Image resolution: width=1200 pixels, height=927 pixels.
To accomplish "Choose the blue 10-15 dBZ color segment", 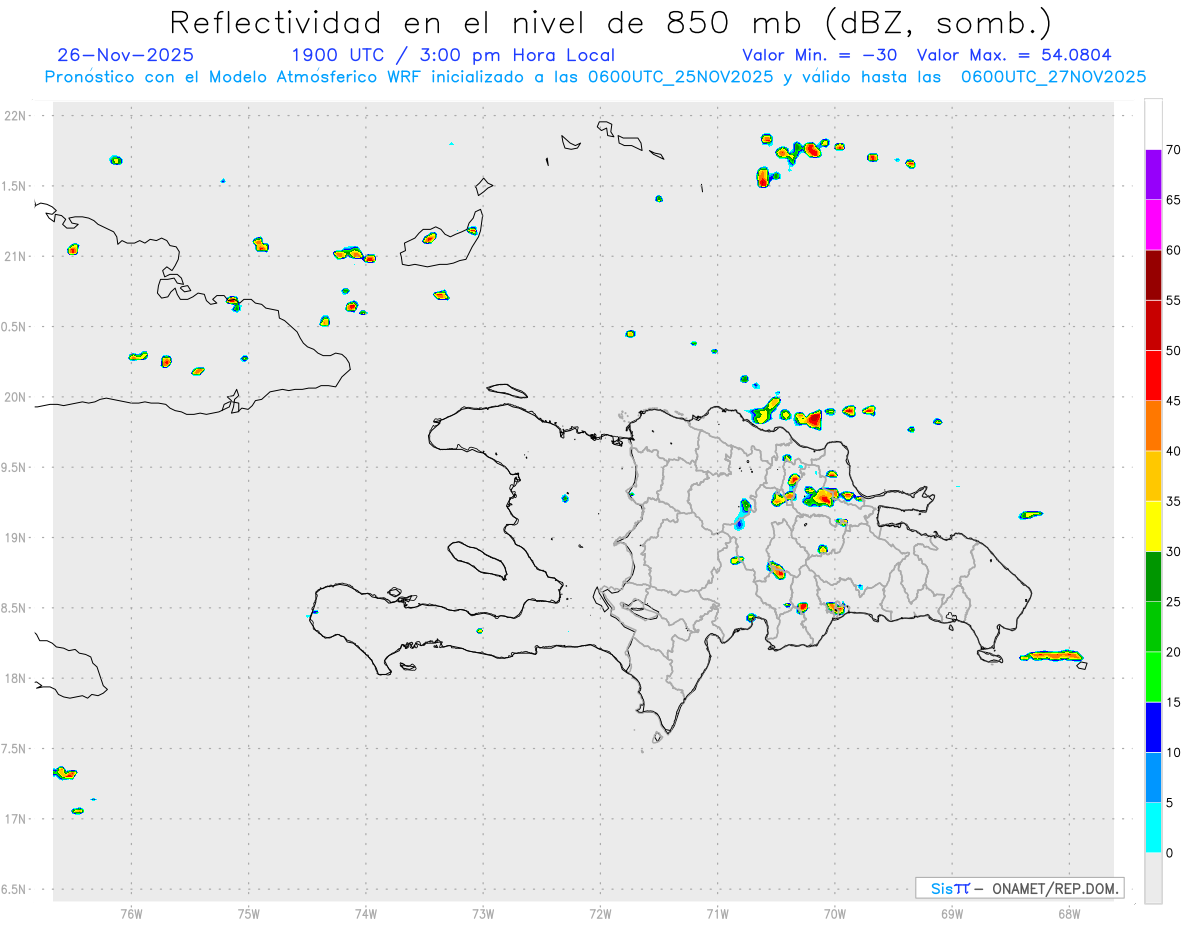I will 1153,727.
